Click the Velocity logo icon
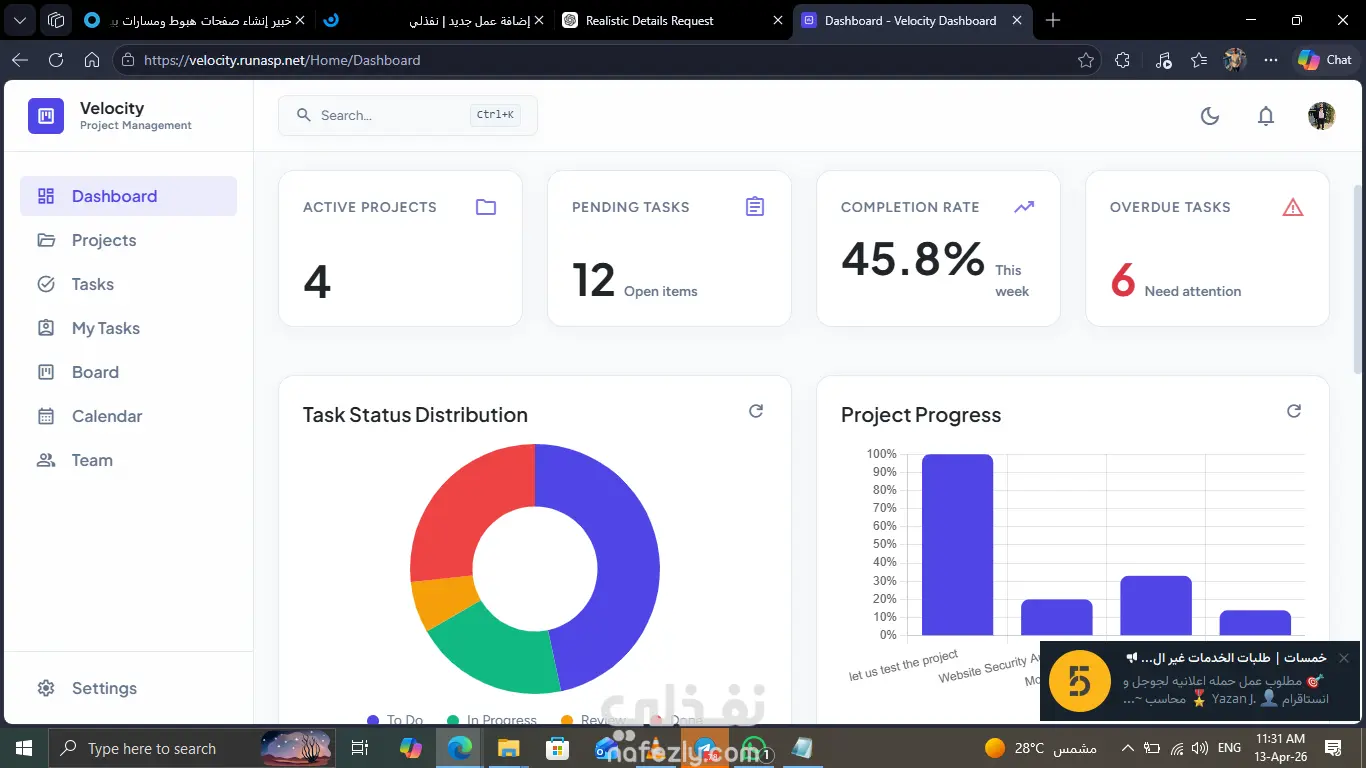 click(46, 116)
